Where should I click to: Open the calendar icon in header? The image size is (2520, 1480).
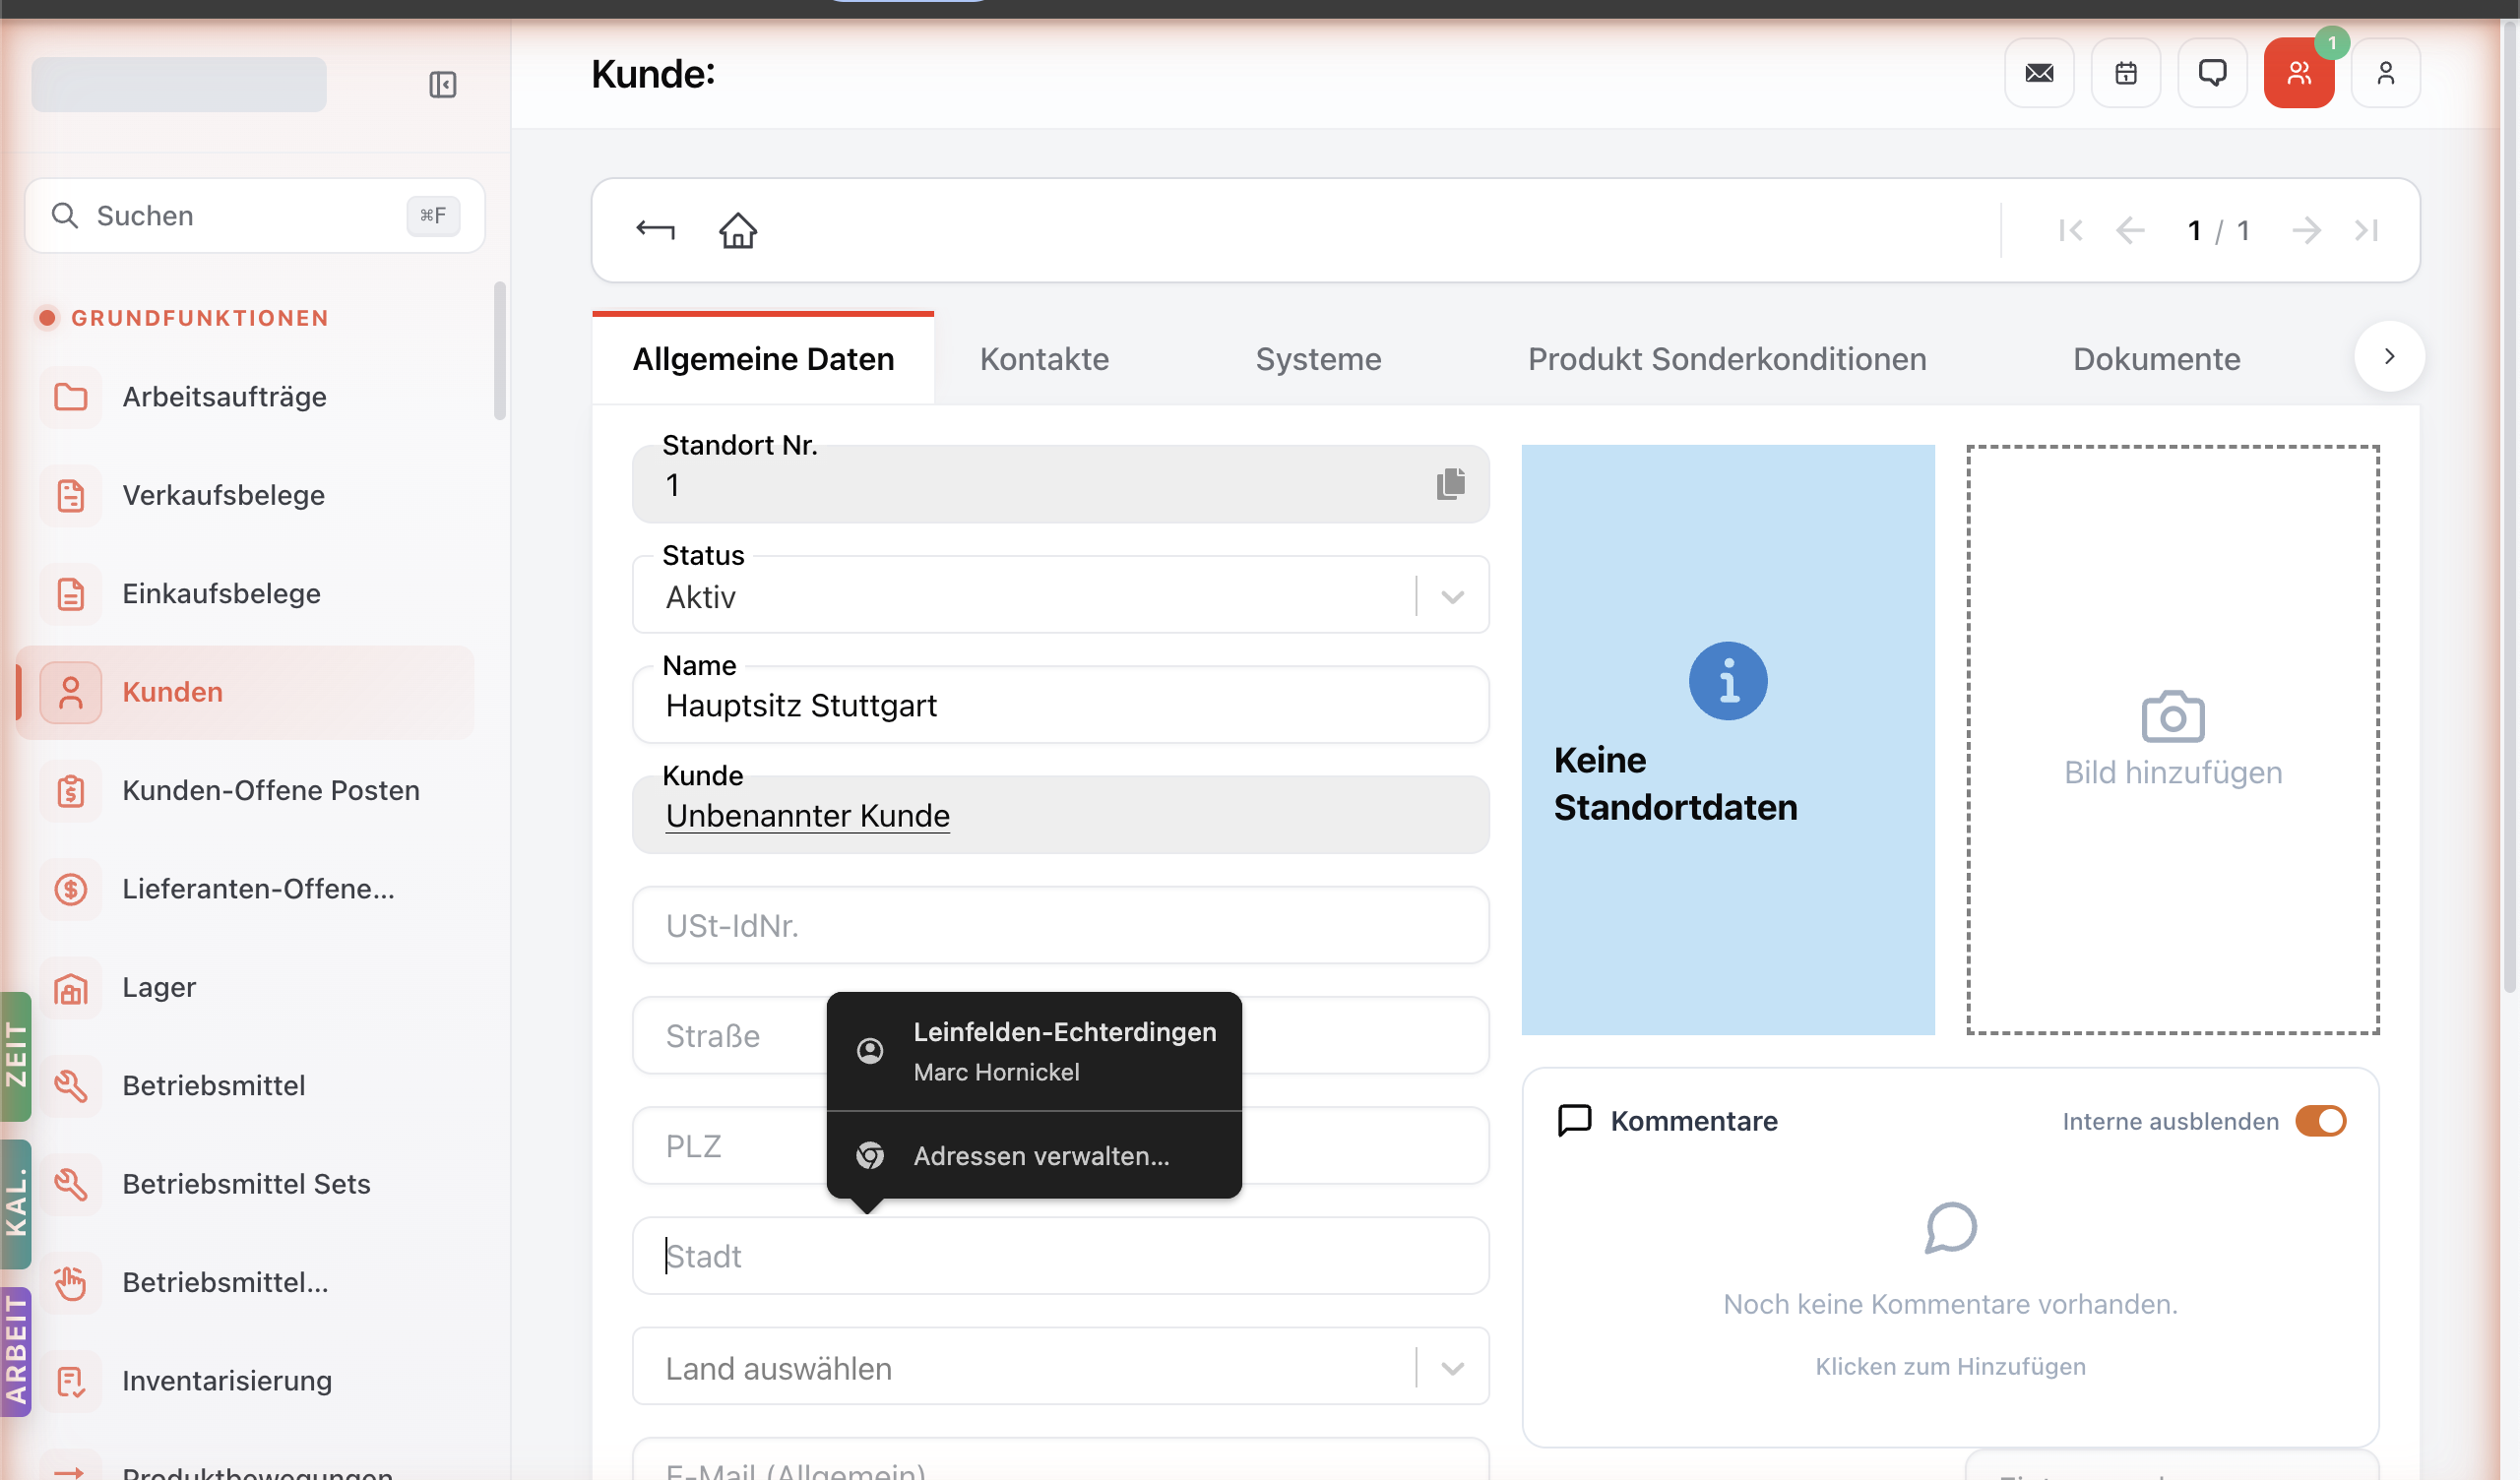2126,73
